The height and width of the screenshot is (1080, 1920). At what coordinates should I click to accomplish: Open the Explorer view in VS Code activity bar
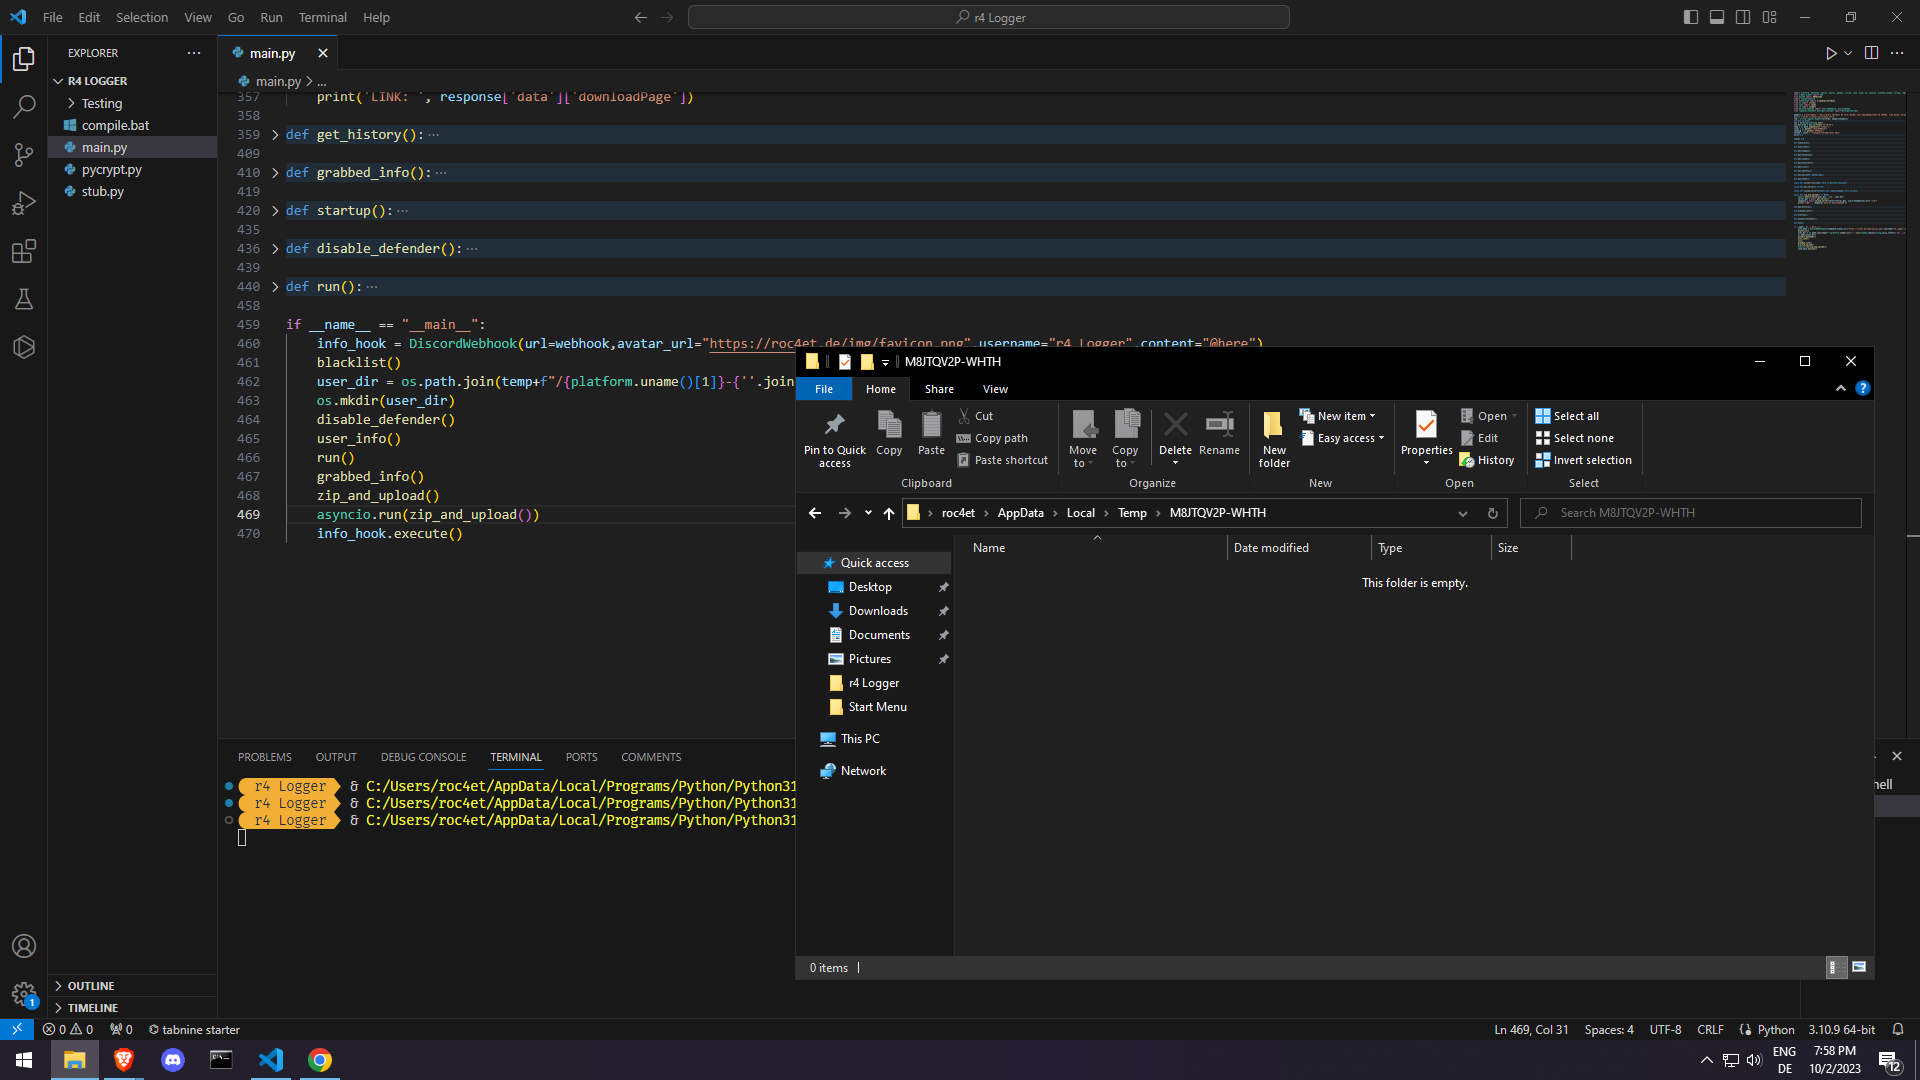[x=24, y=59]
